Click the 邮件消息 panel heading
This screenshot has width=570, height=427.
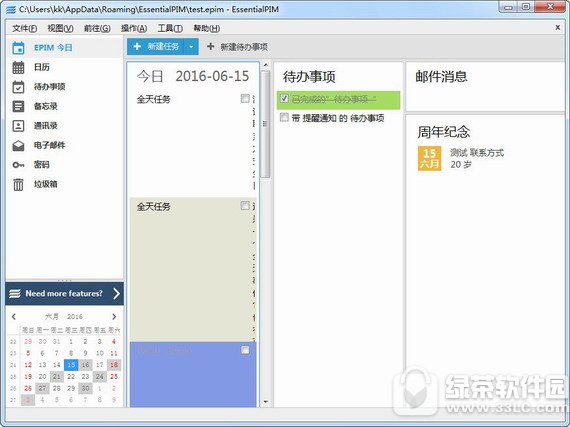(x=441, y=76)
